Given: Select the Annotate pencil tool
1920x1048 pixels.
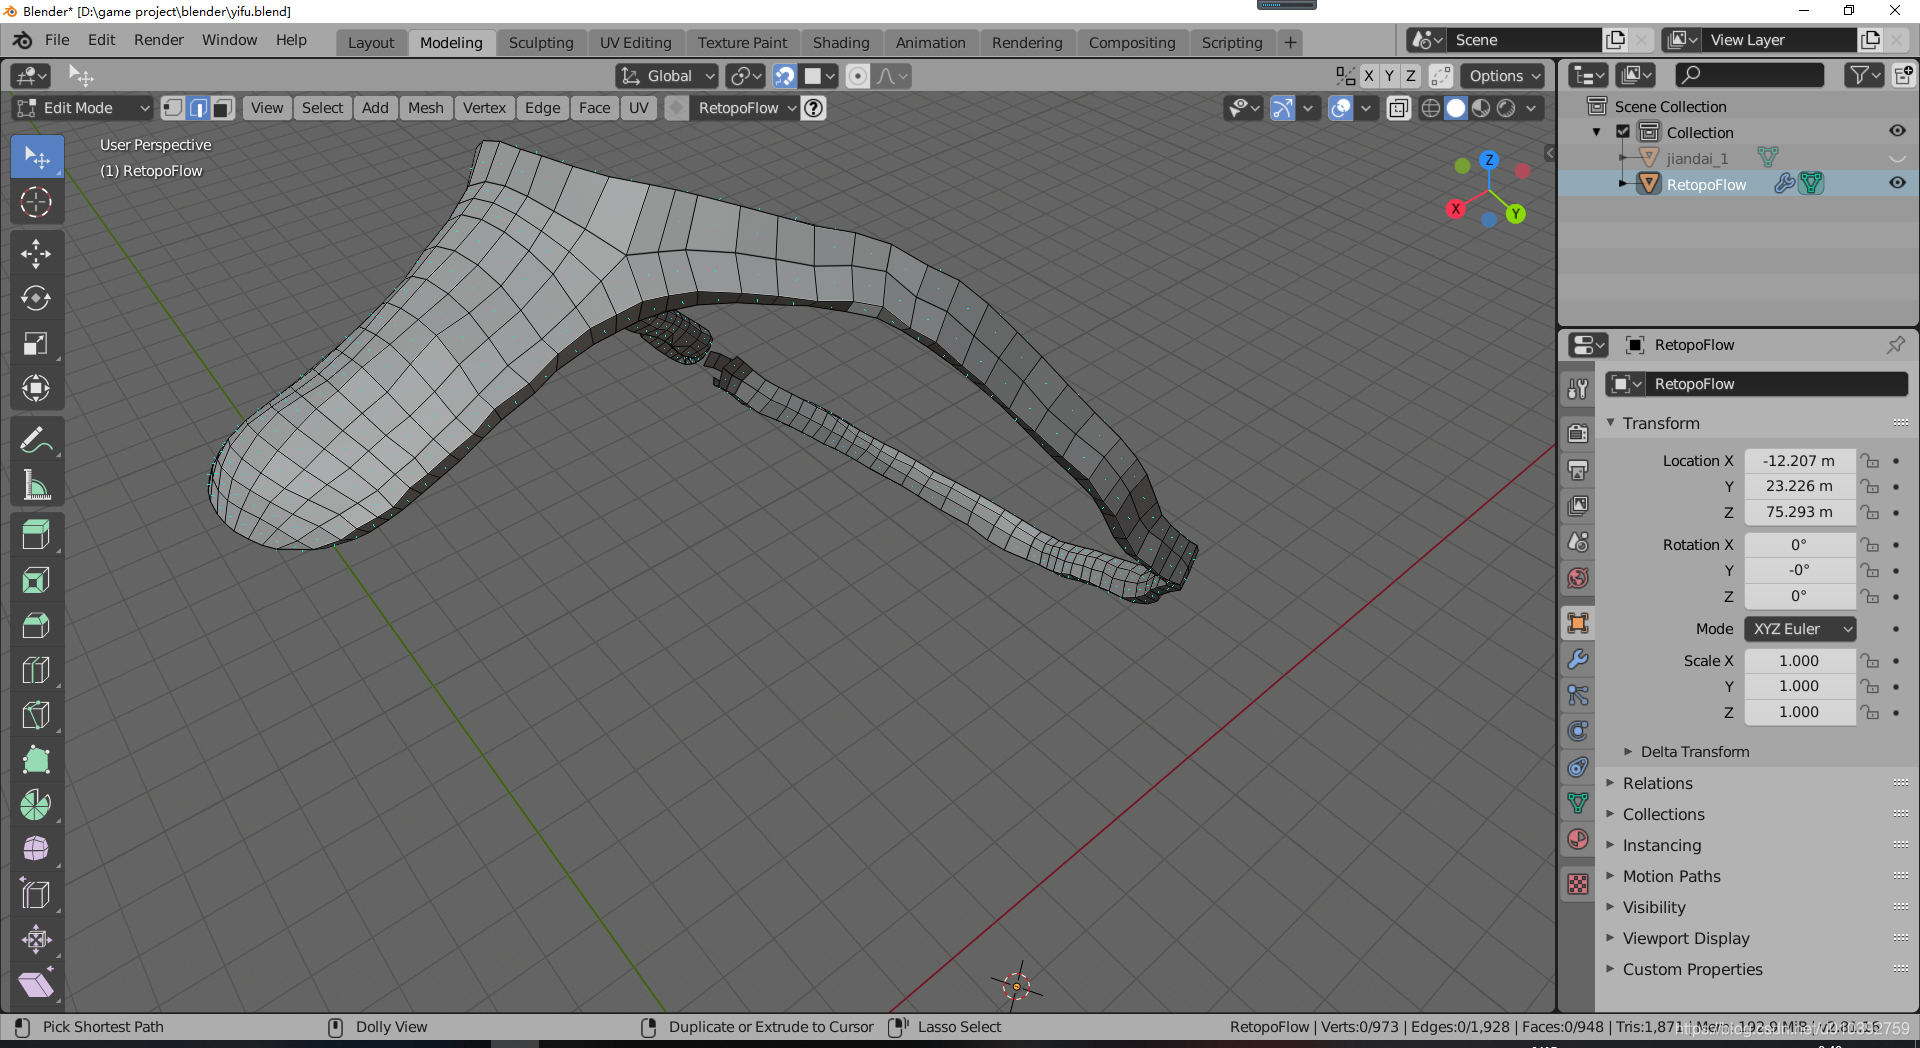Looking at the screenshot, I should point(36,440).
